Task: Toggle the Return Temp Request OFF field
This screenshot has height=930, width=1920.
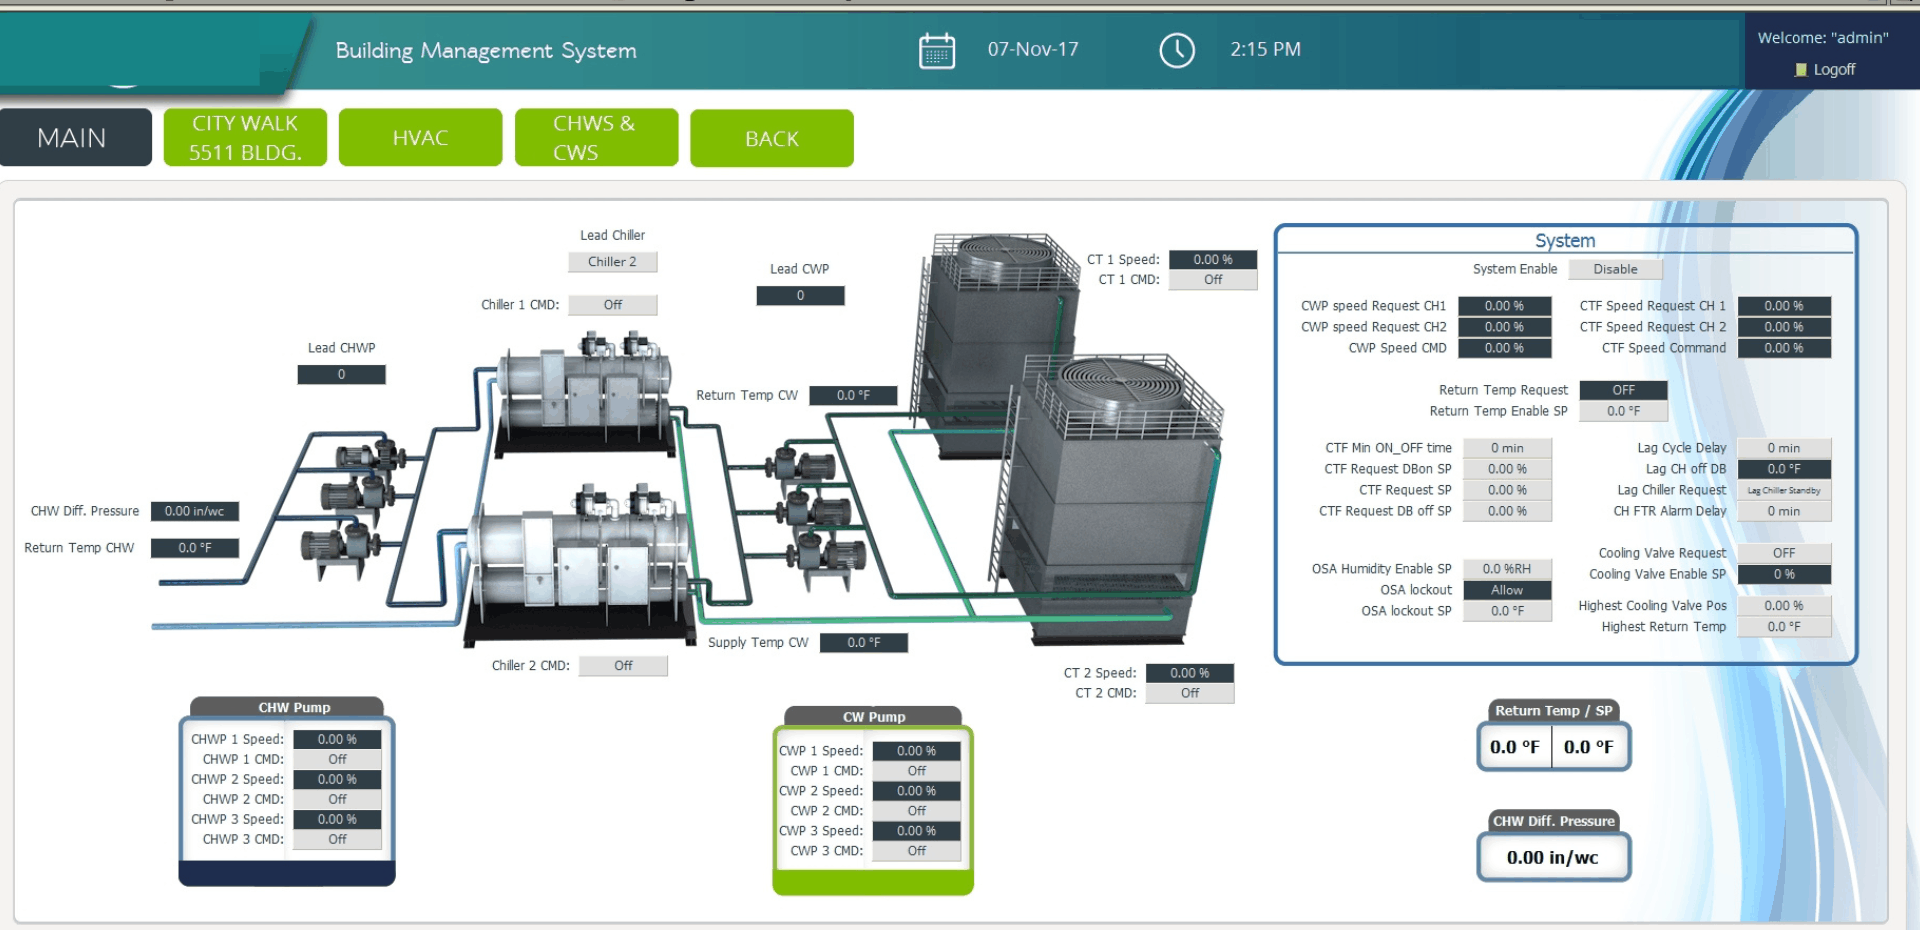Action: pyautogui.click(x=1623, y=390)
